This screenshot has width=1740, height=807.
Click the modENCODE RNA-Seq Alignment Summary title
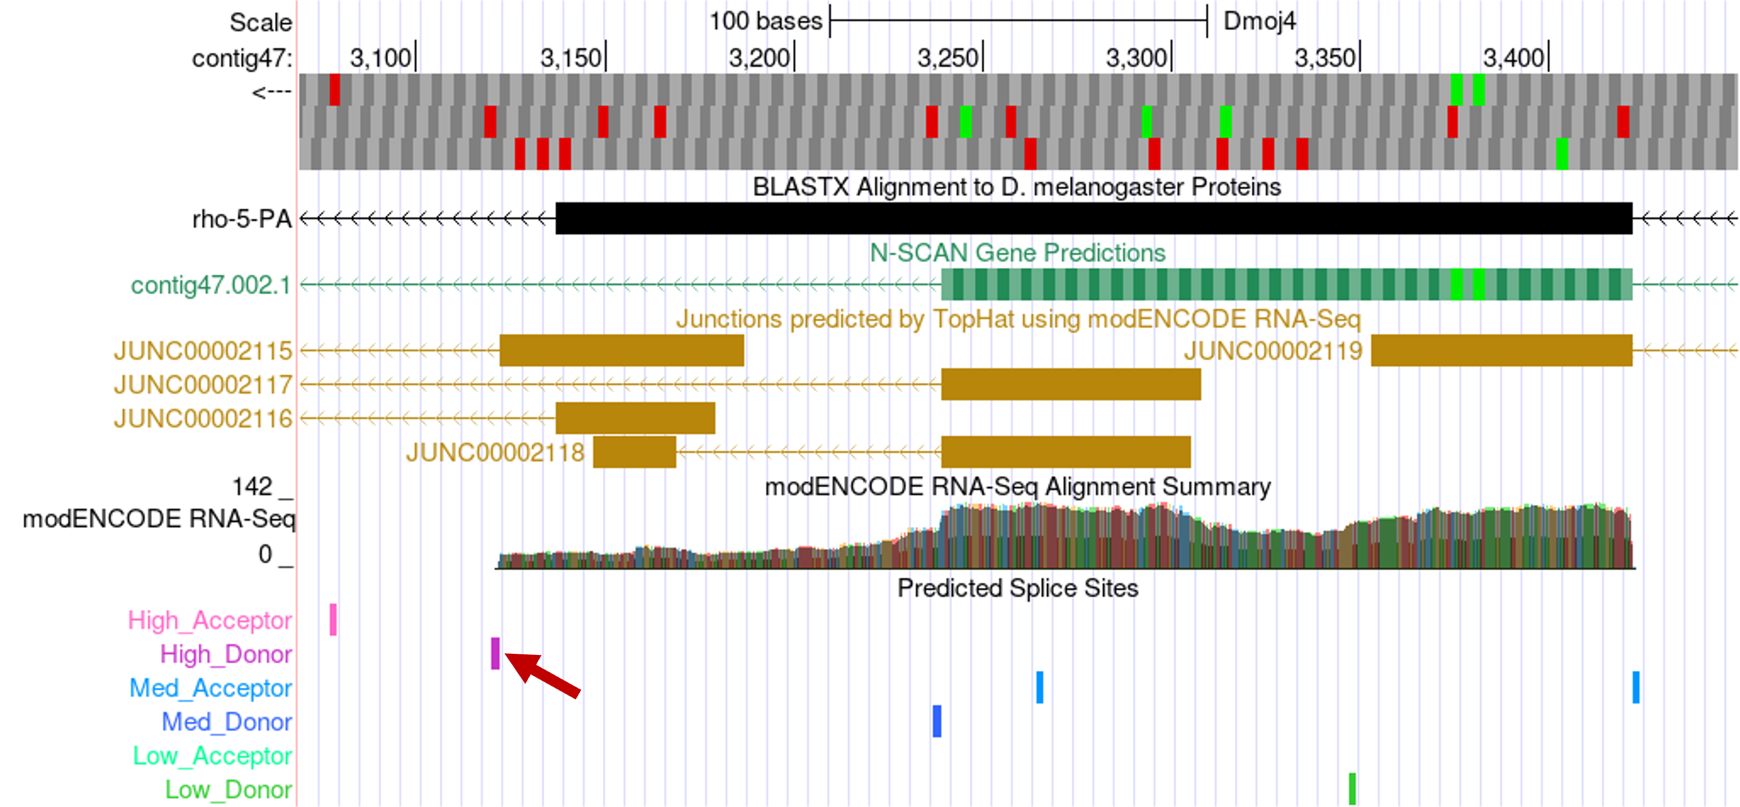point(1018,487)
